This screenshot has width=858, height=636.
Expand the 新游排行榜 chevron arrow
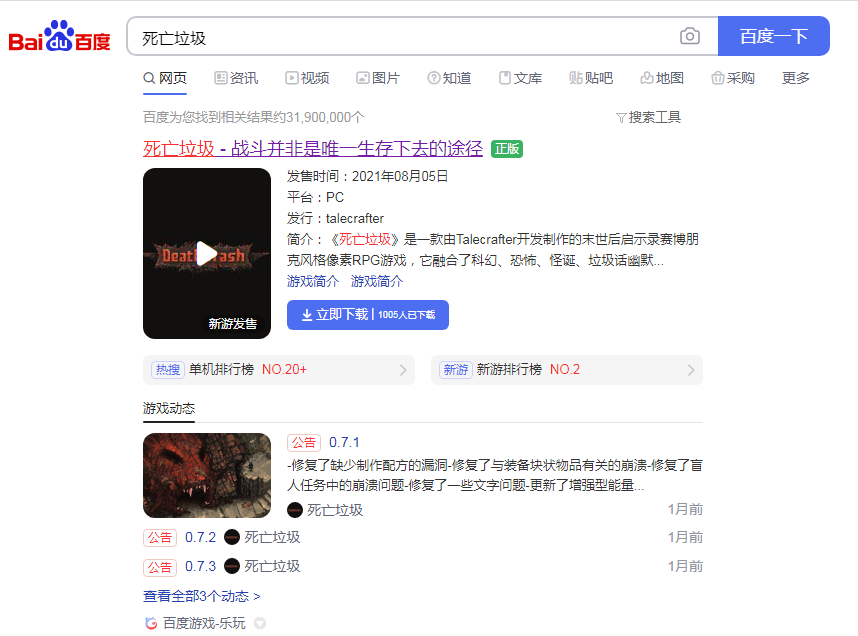point(691,370)
